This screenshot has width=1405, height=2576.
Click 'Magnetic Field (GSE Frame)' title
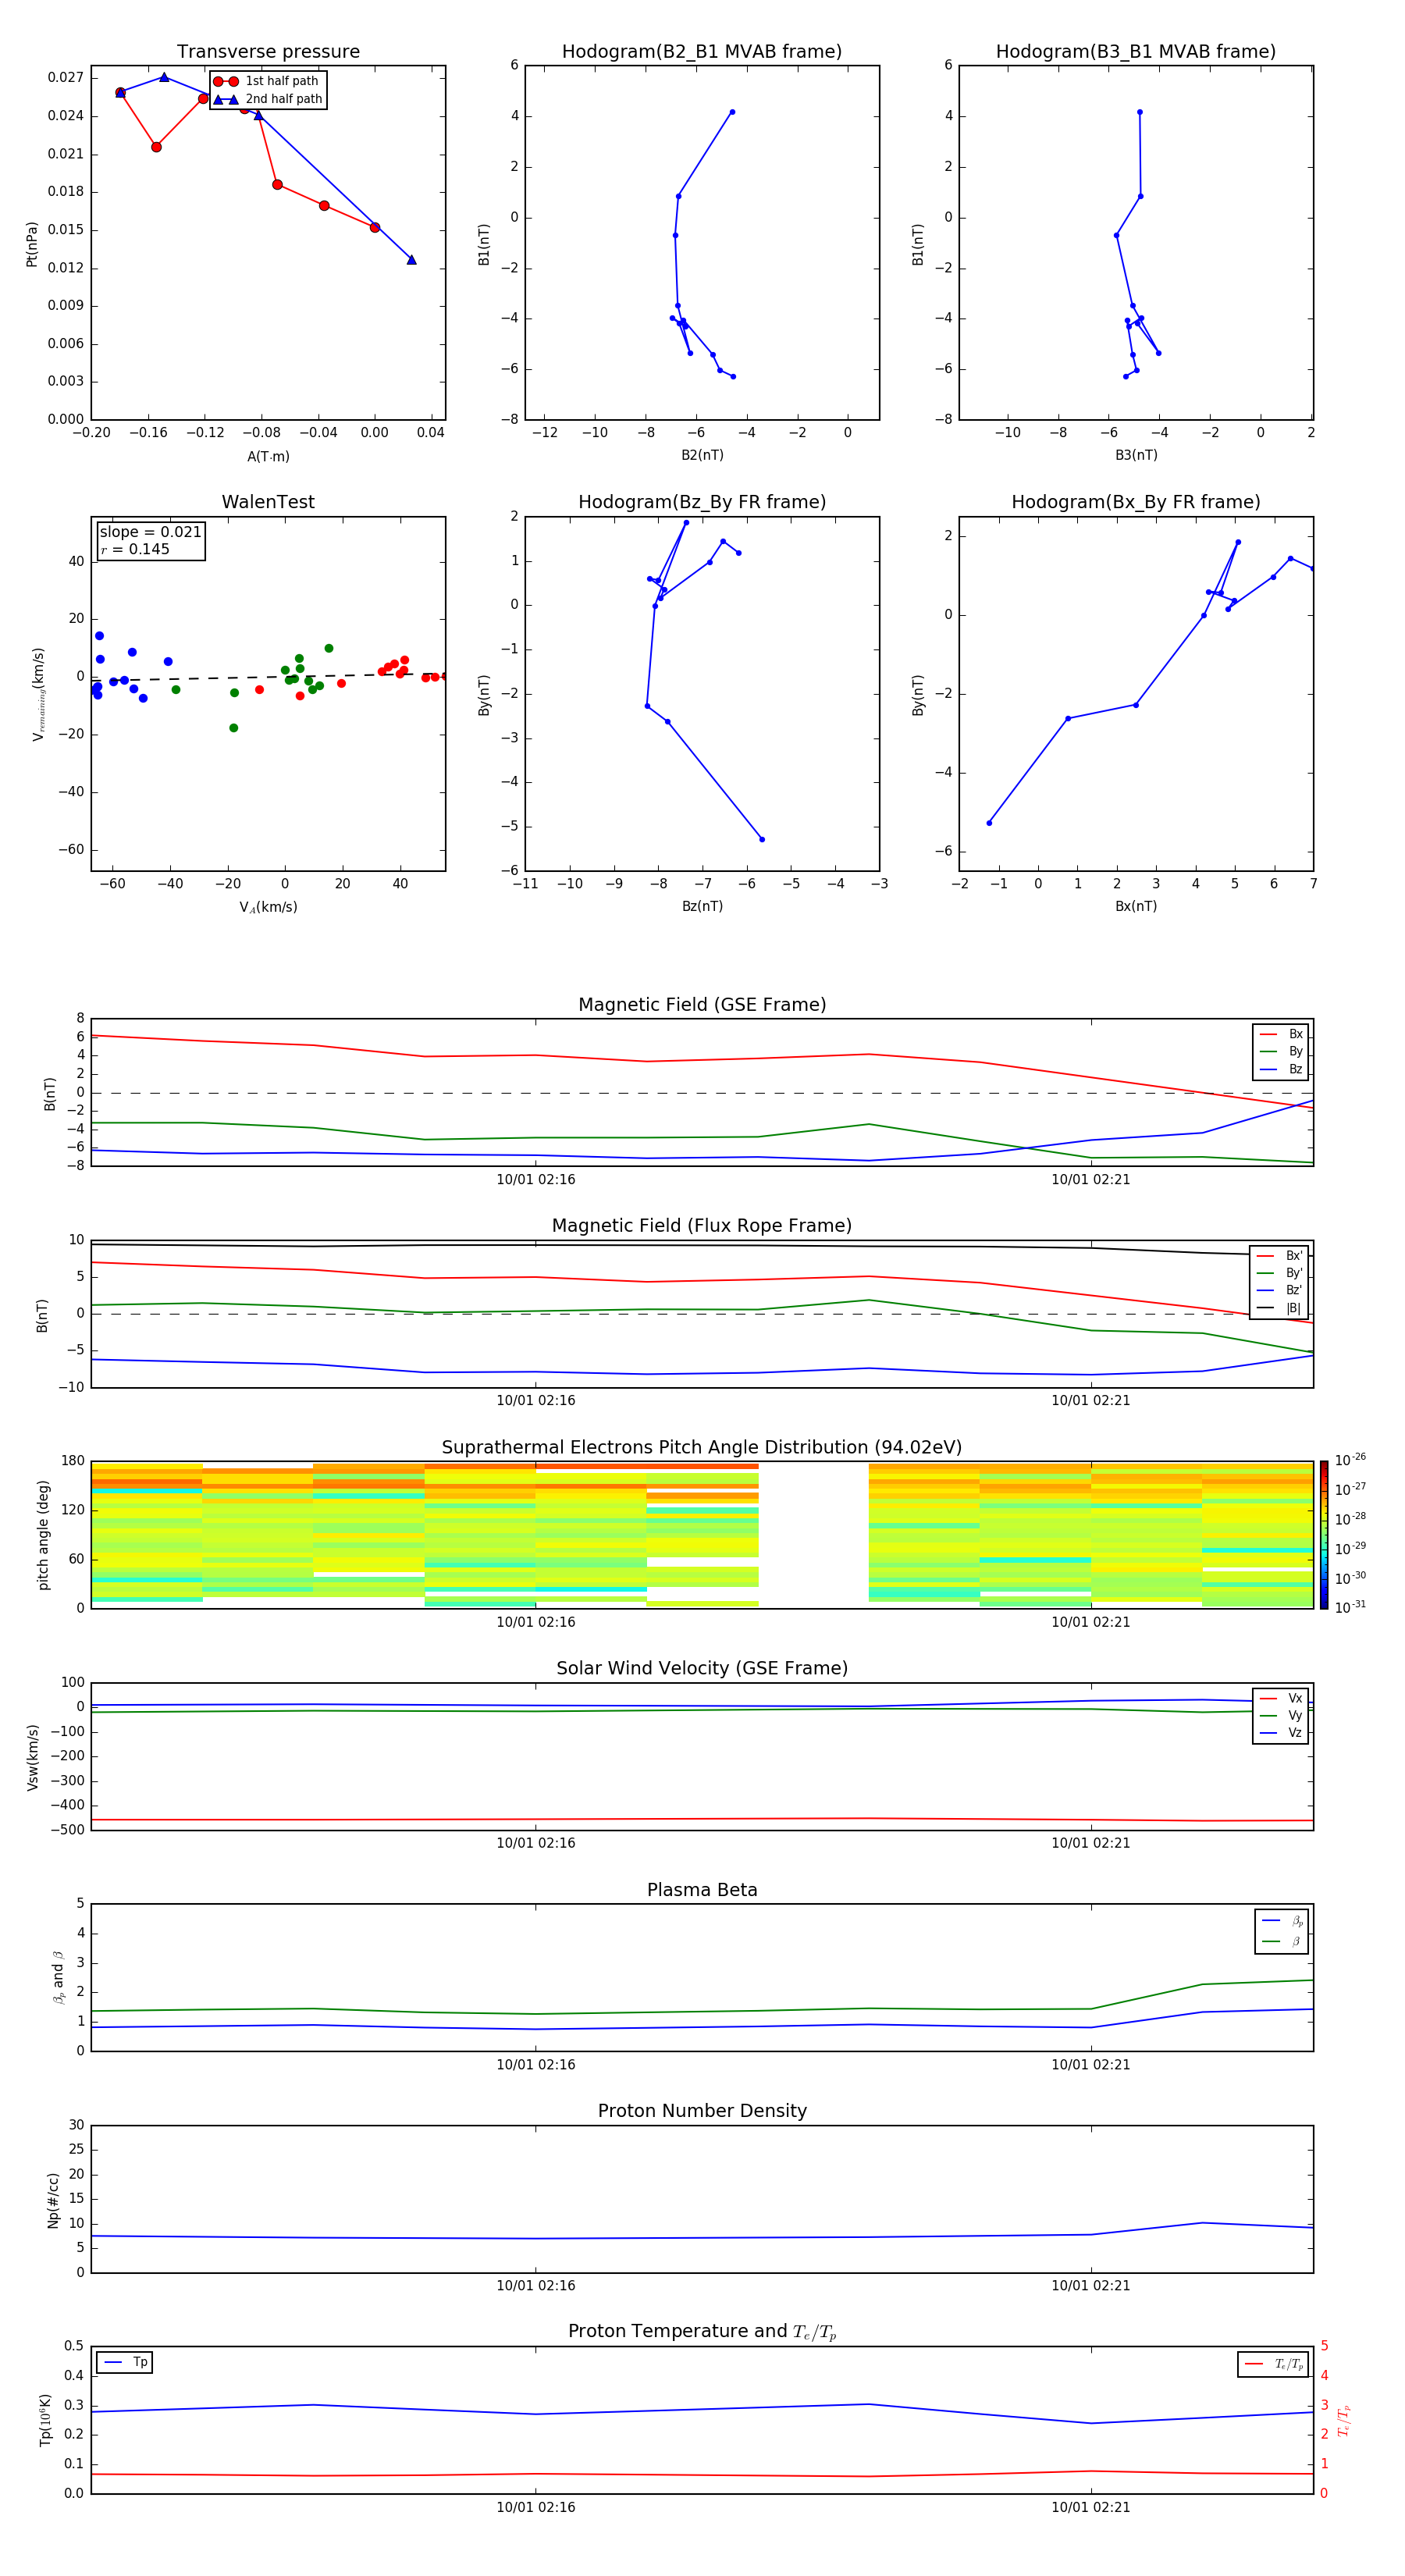coord(702,1005)
